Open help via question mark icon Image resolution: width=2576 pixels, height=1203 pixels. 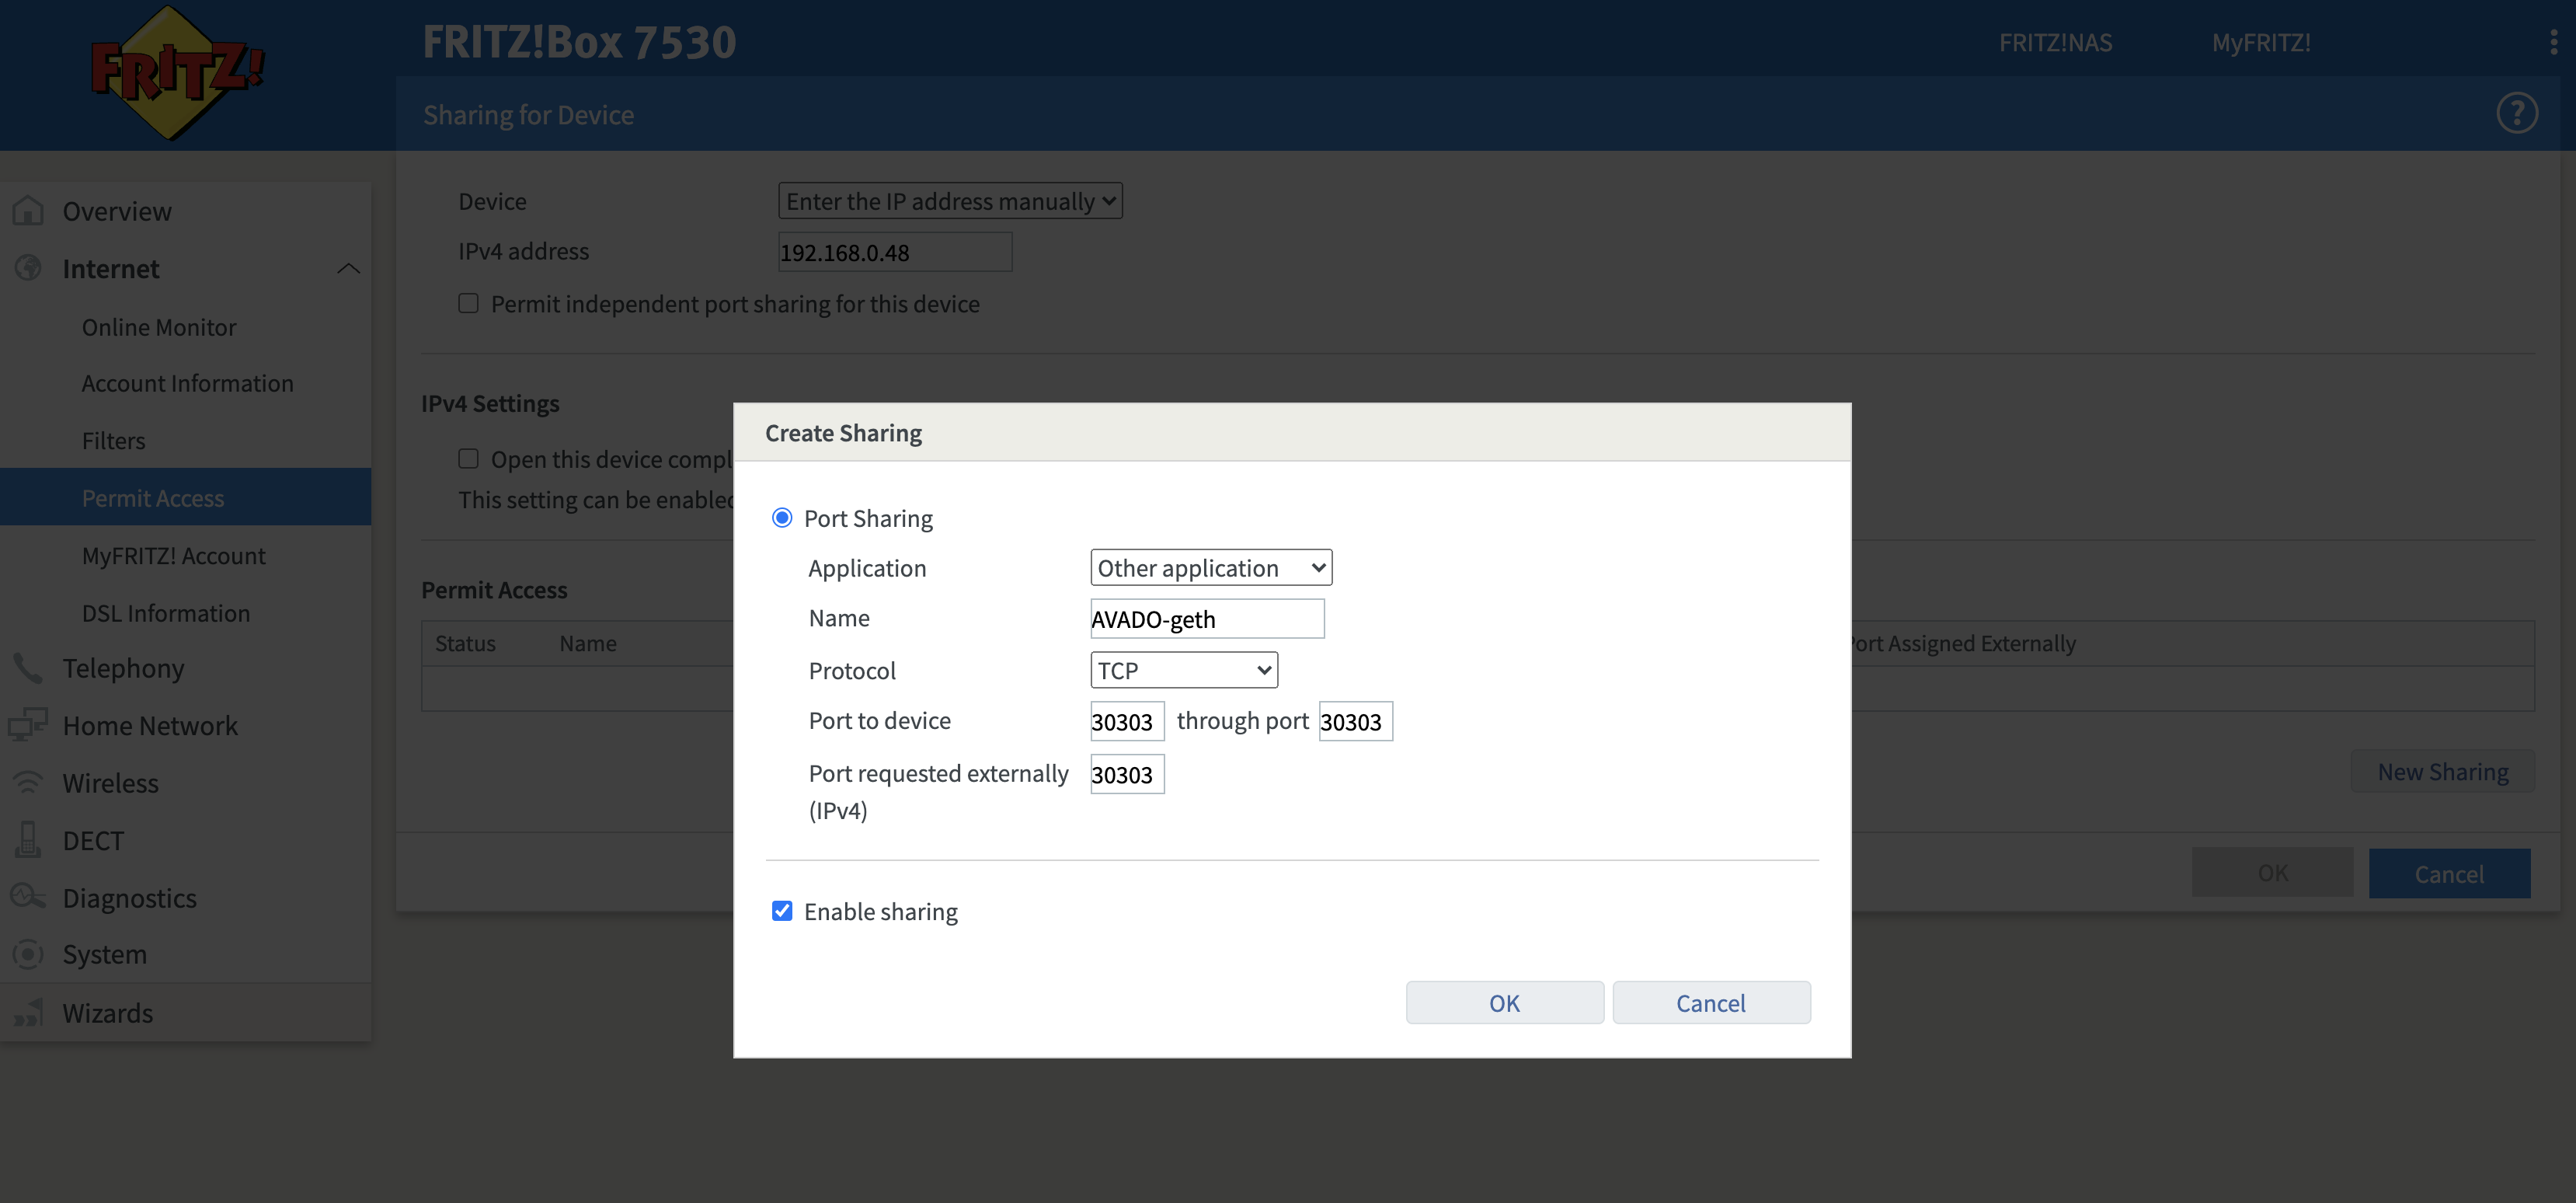click(2516, 113)
